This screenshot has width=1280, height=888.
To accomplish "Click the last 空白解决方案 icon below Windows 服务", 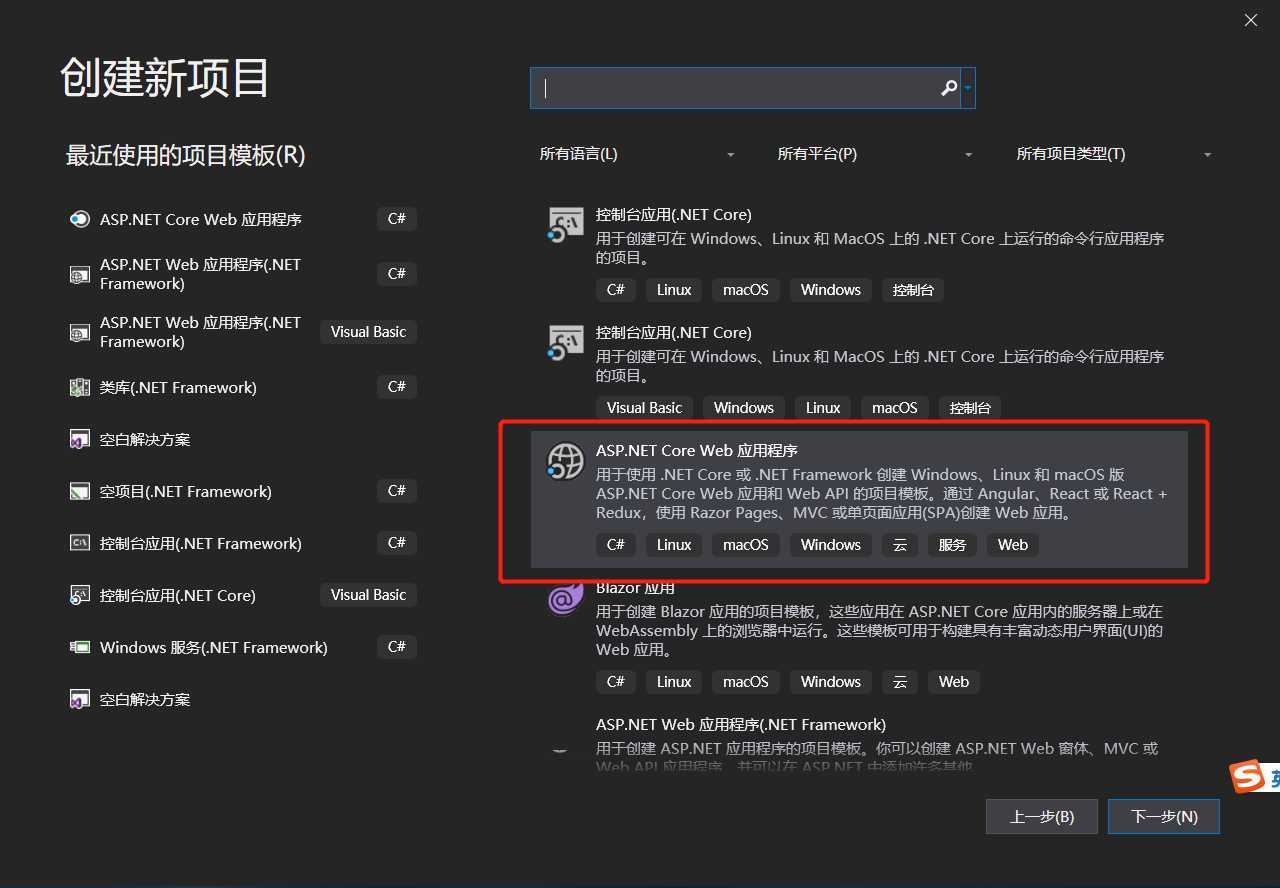I will pos(79,699).
